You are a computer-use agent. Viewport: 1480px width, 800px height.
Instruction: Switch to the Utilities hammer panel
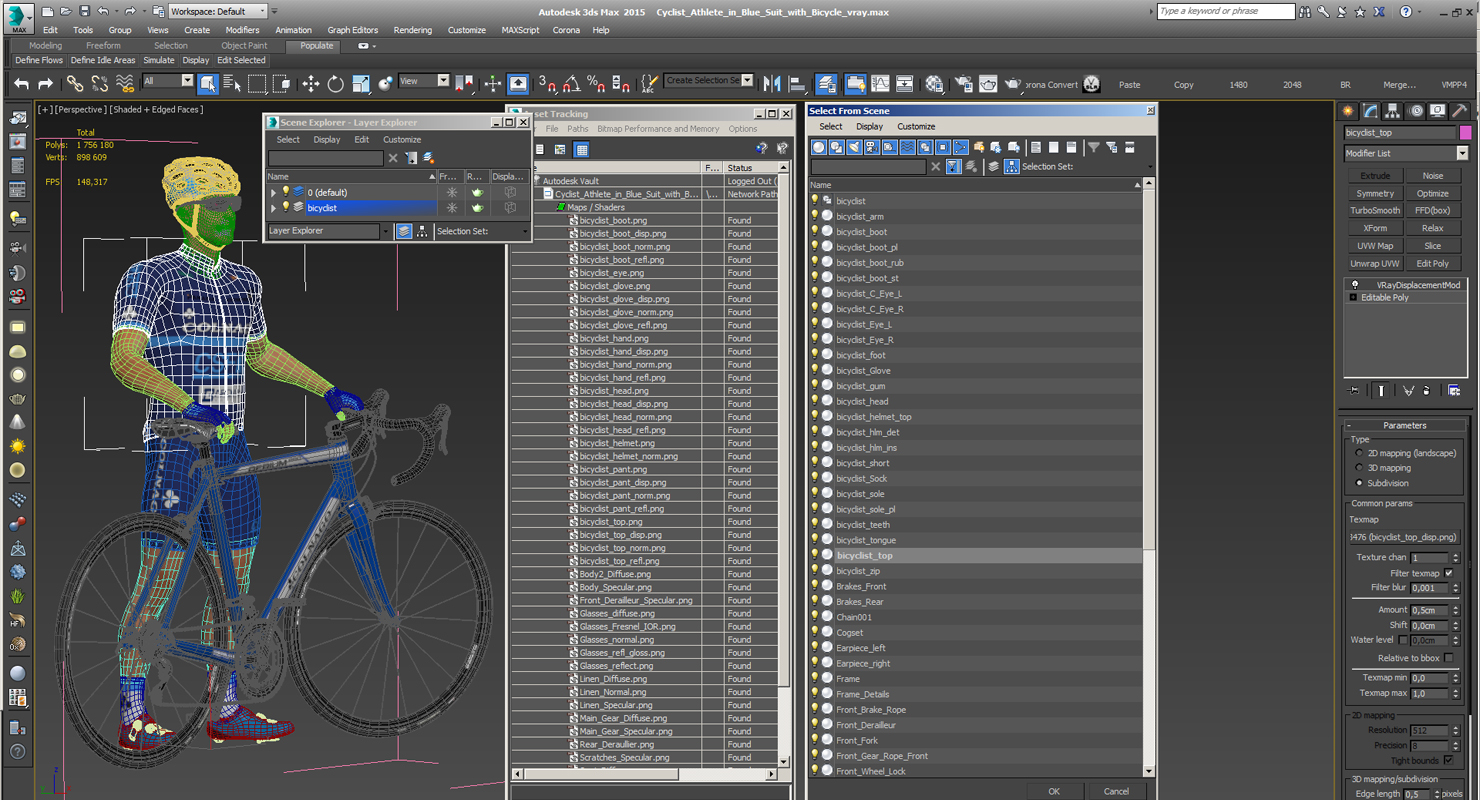coord(1459,111)
